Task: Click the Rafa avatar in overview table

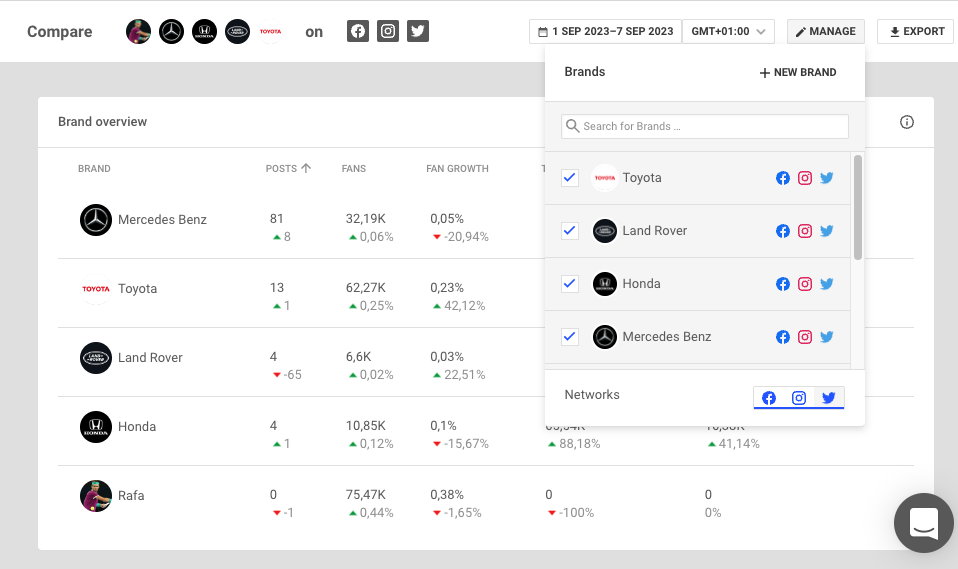Action: (x=96, y=496)
